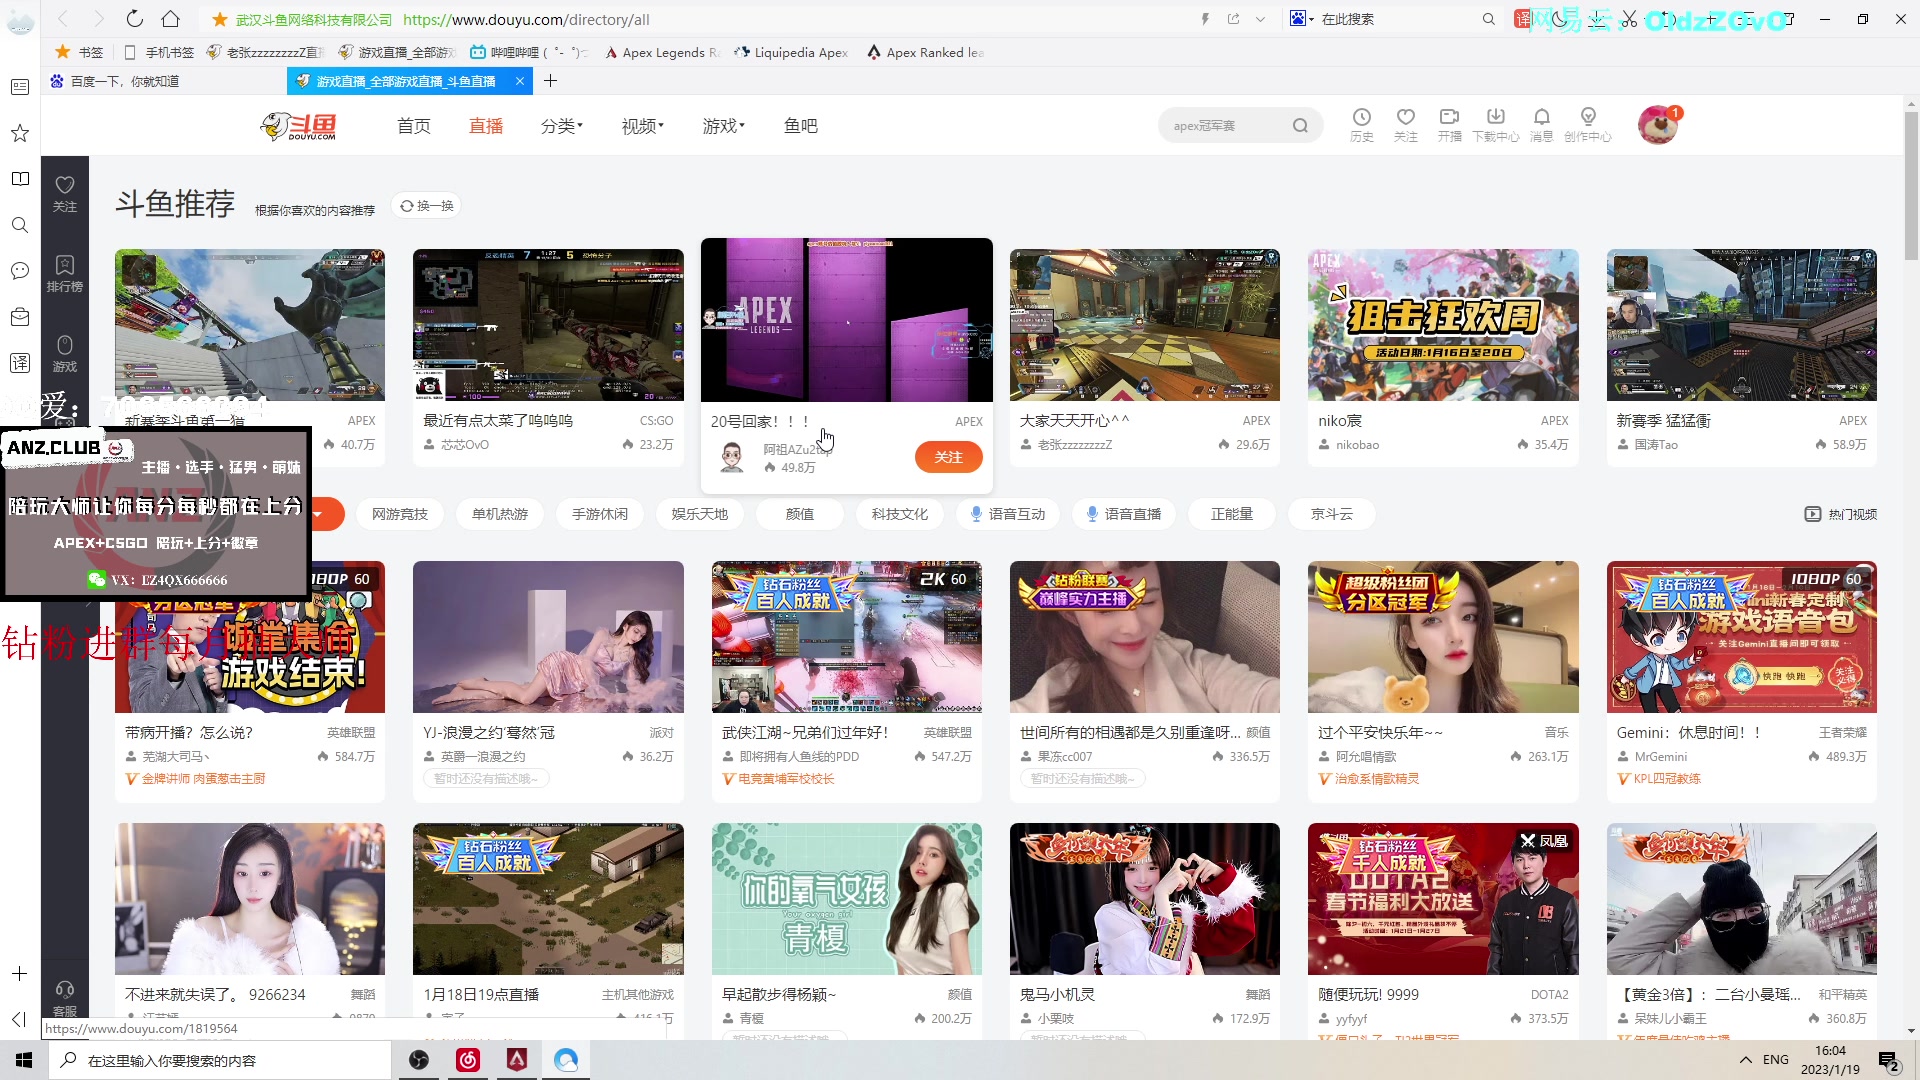Close the 游戏直播 Douyu browser tab
Image resolution: width=1920 pixels, height=1080 pixels.
point(519,81)
